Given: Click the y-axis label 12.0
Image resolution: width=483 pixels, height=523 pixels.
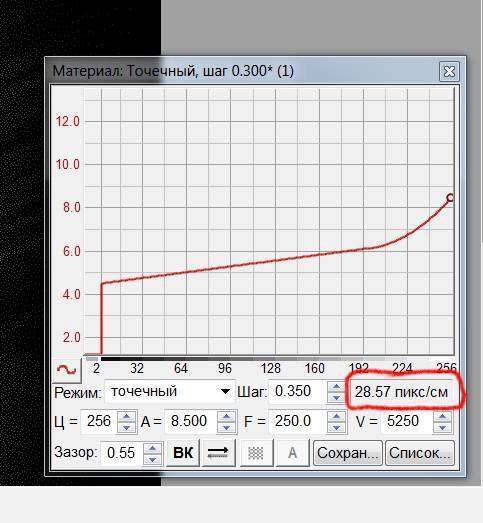Looking at the screenshot, I should point(68,121).
